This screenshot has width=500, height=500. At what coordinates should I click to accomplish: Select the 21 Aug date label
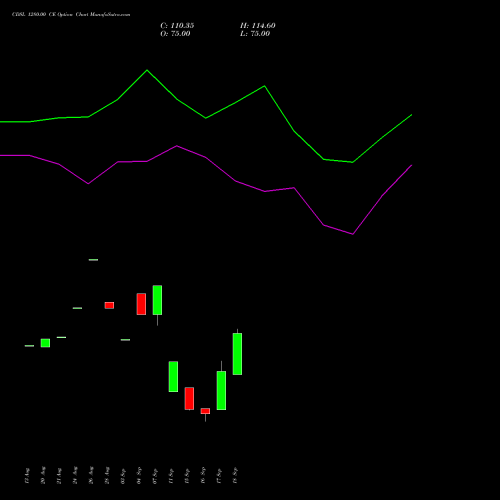(59, 476)
